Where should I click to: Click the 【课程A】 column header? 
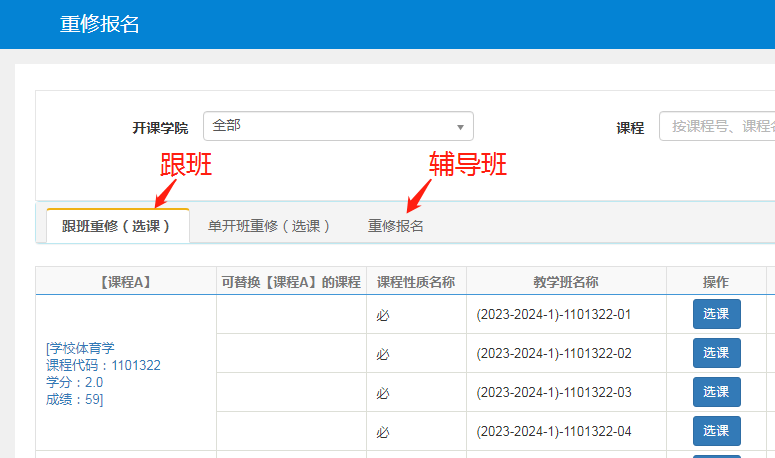coord(126,282)
